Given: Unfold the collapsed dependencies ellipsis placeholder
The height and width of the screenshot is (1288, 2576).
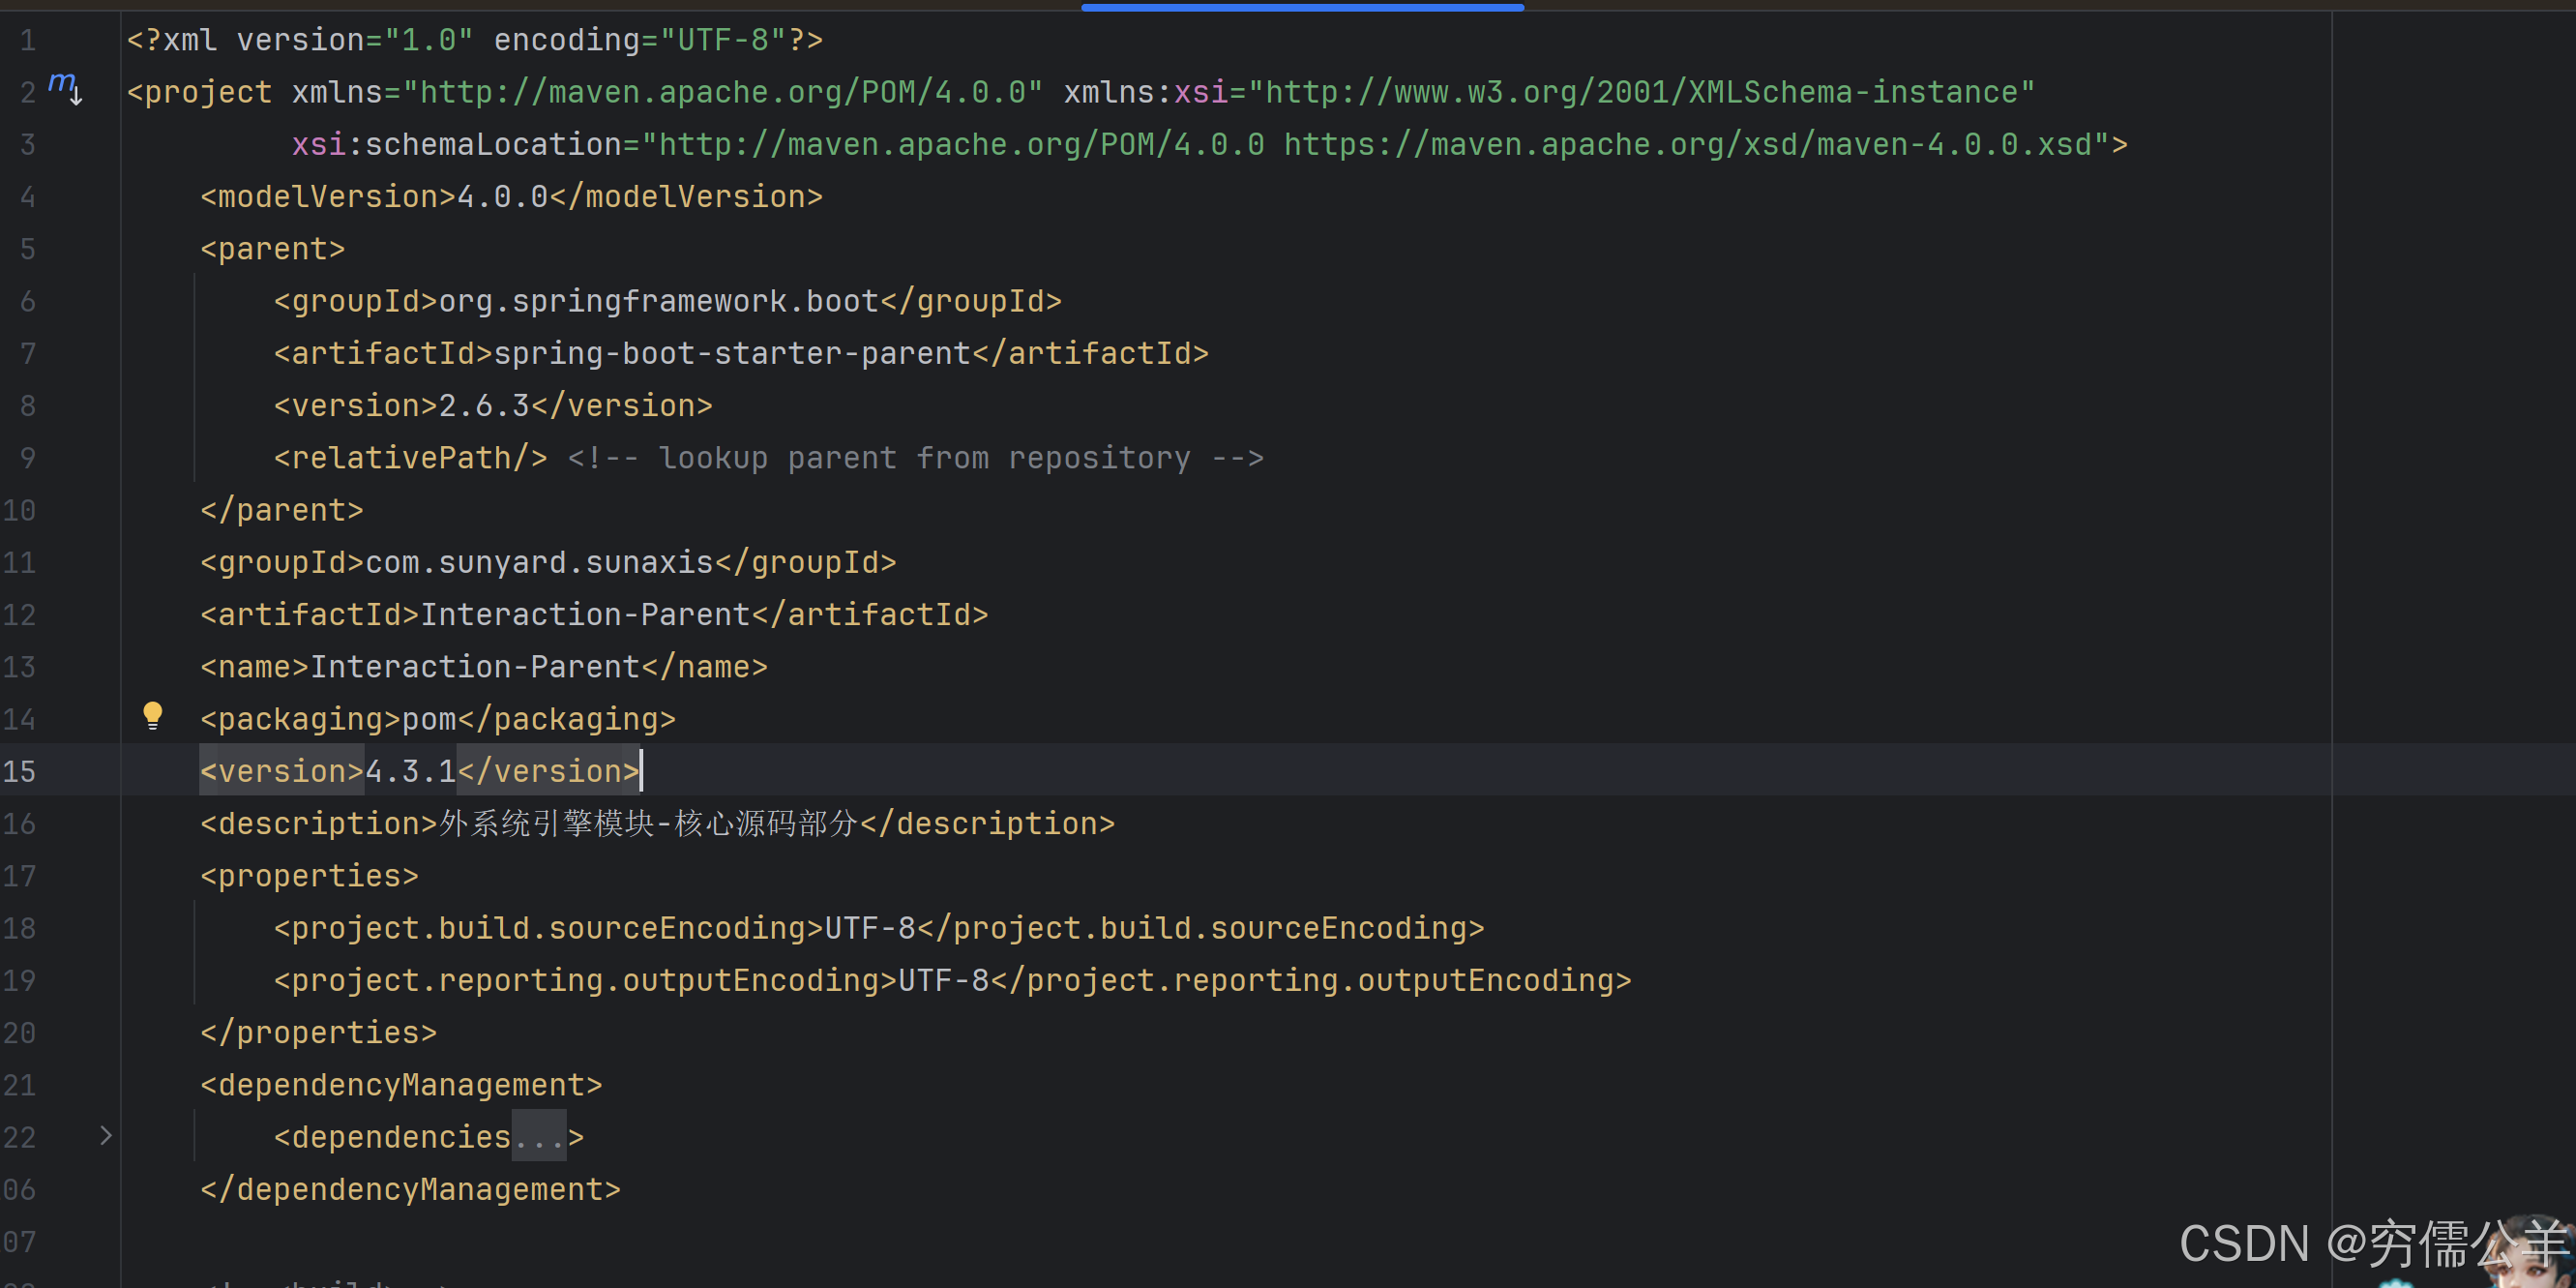Looking at the screenshot, I should 539,1137.
